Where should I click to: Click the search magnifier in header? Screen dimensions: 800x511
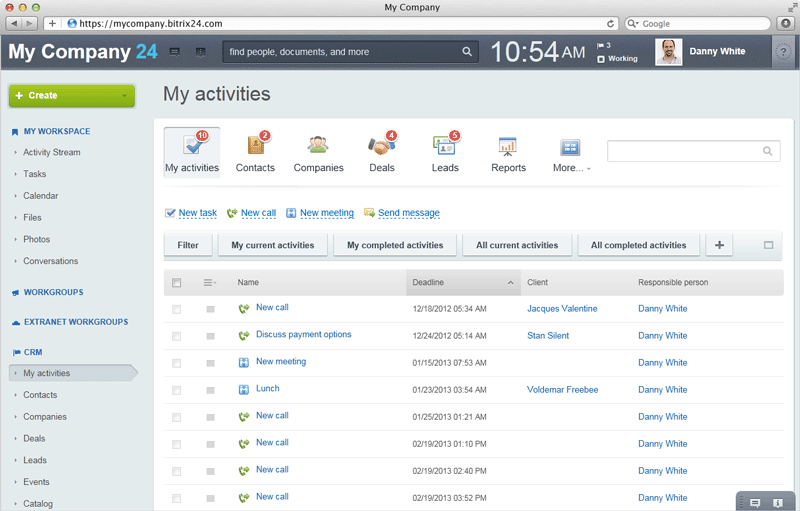tap(467, 52)
